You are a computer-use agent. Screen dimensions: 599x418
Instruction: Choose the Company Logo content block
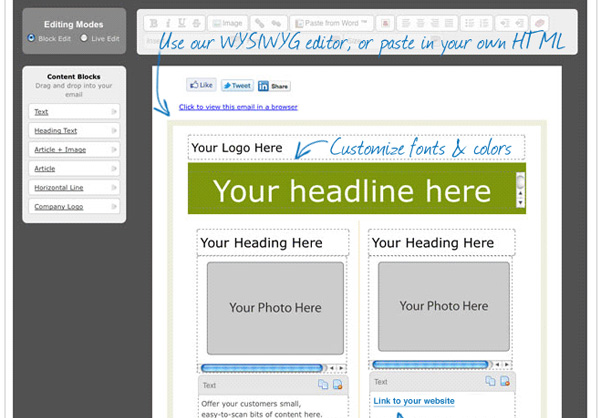coord(74,206)
